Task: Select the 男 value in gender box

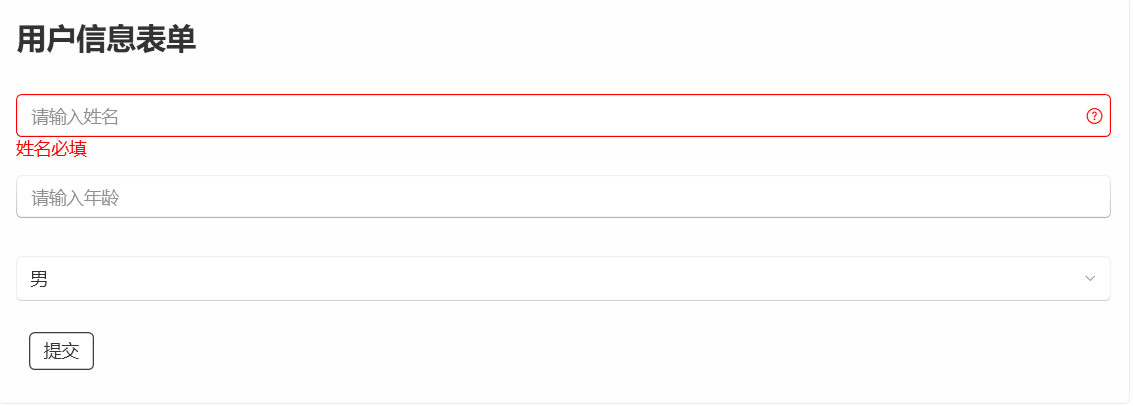Action: (39, 279)
